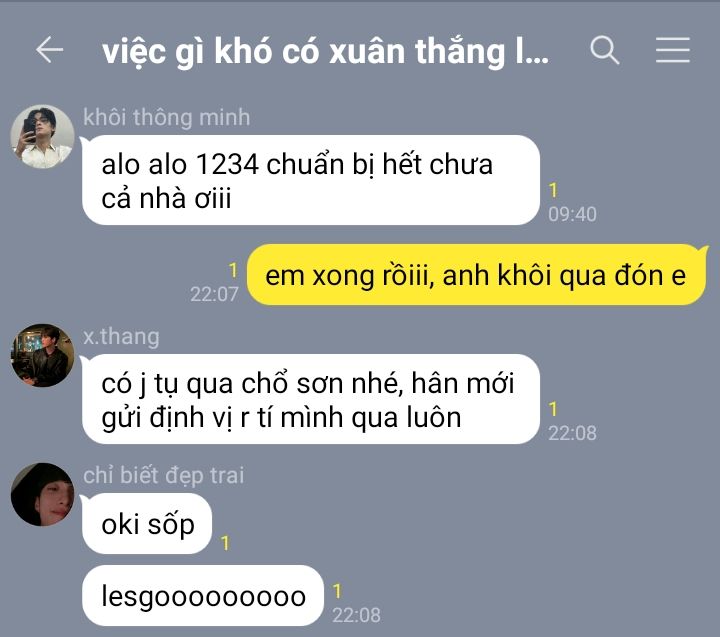Select the yellow bubble em xong rồiii
The image size is (720, 637).
477,275
